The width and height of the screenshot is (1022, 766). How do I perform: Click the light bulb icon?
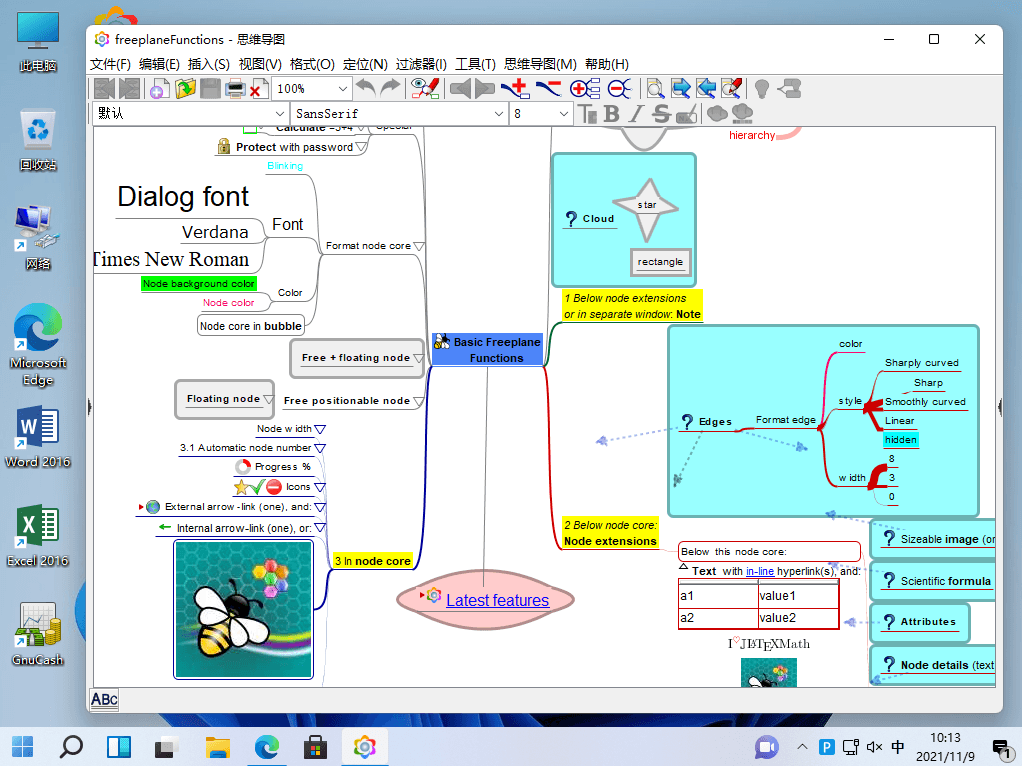761,89
